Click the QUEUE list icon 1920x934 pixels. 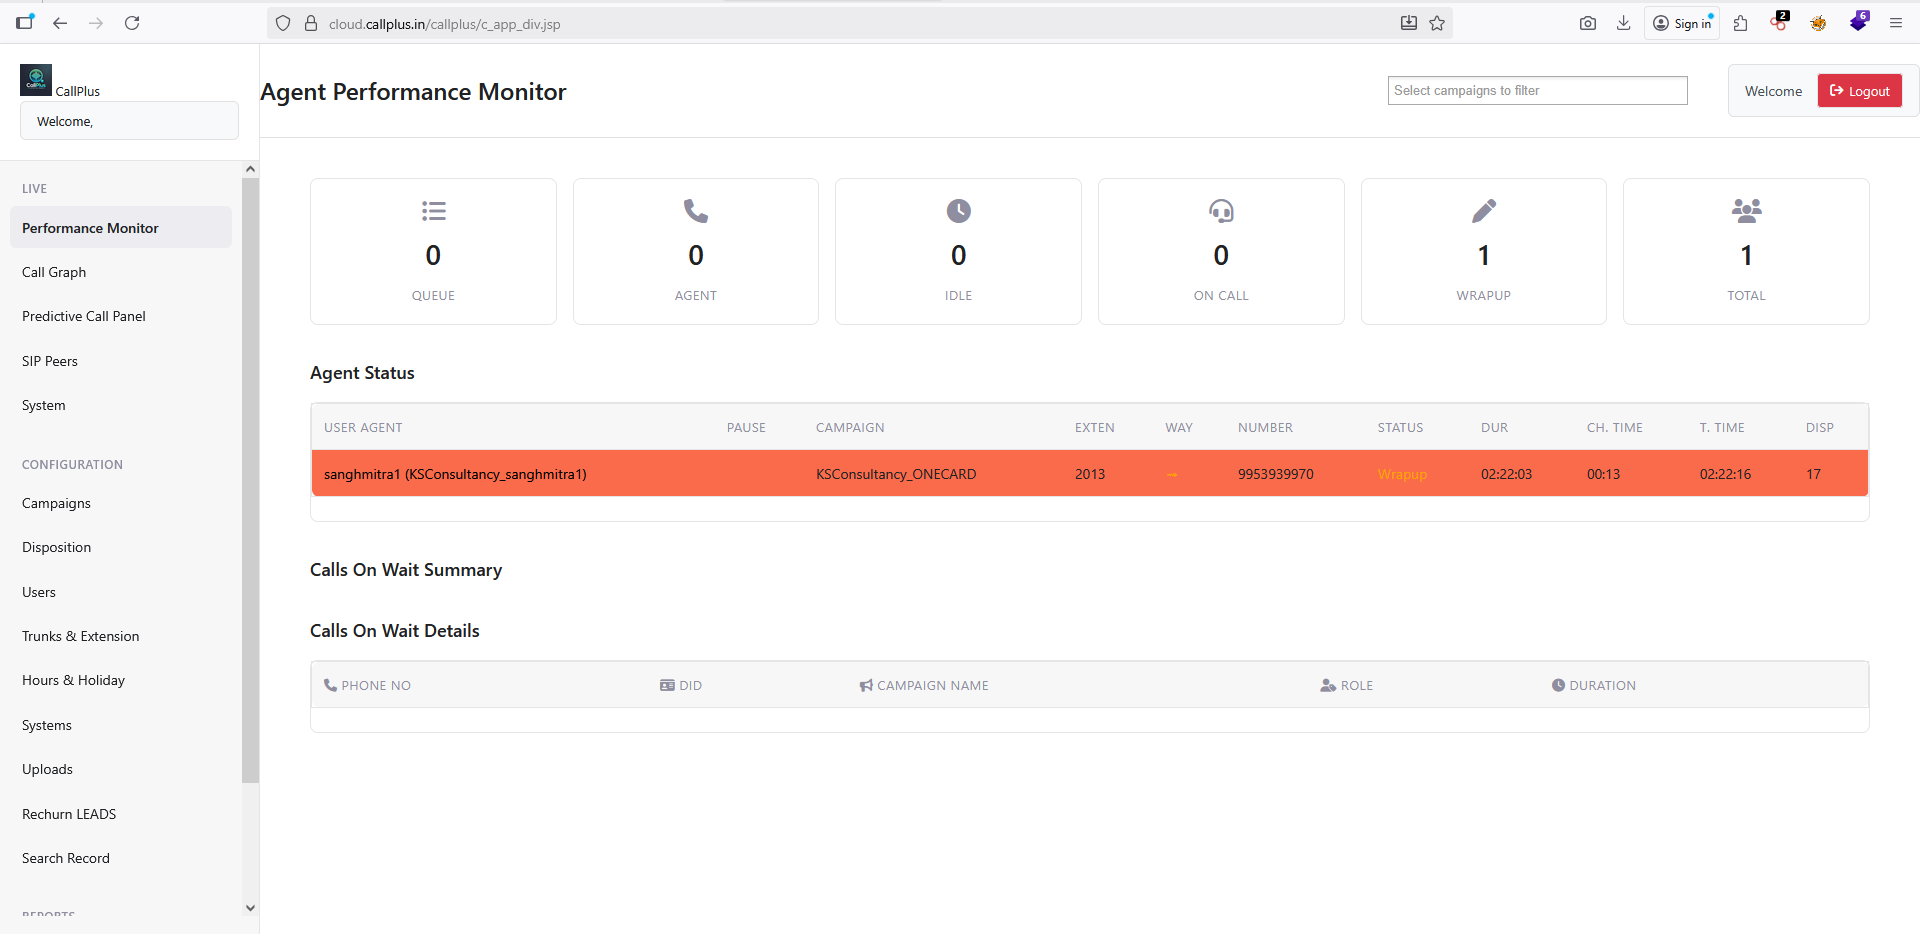pos(433,211)
